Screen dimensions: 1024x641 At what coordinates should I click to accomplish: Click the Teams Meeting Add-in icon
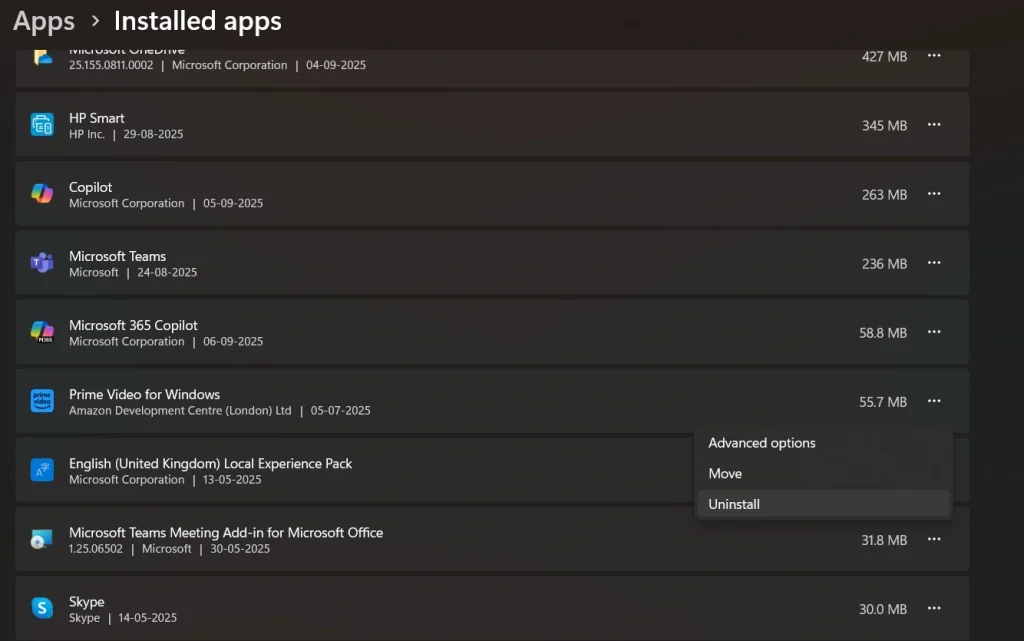point(42,539)
